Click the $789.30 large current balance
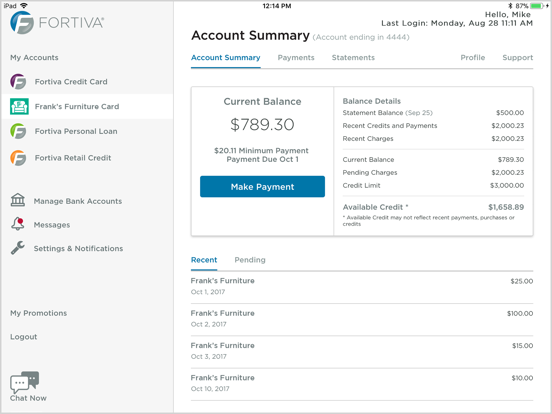 tap(262, 124)
